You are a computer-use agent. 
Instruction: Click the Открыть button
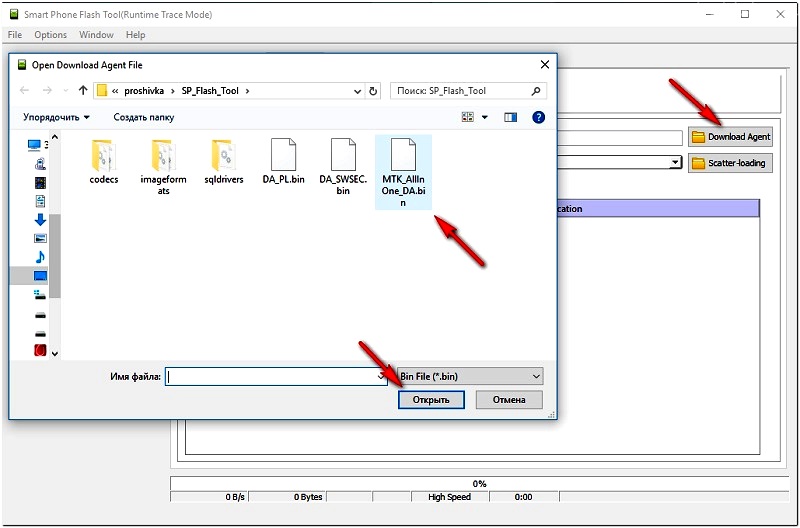pyautogui.click(x=431, y=400)
